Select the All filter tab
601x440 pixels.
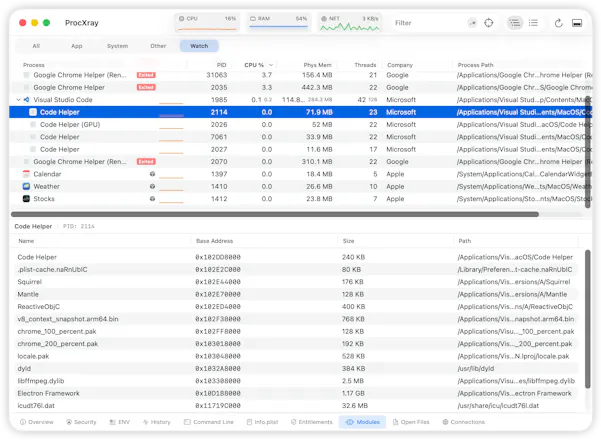tap(36, 46)
